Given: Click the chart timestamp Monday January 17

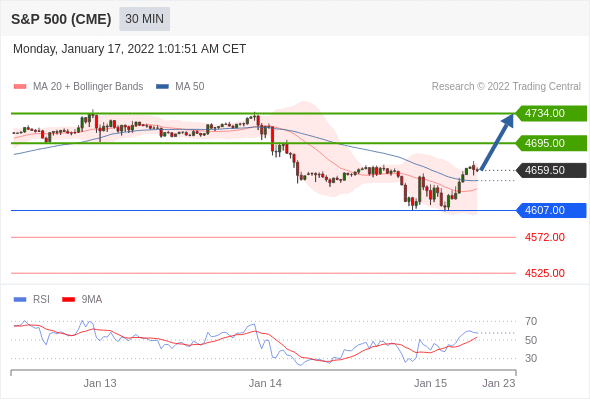Looking at the screenshot, I should (129, 49).
